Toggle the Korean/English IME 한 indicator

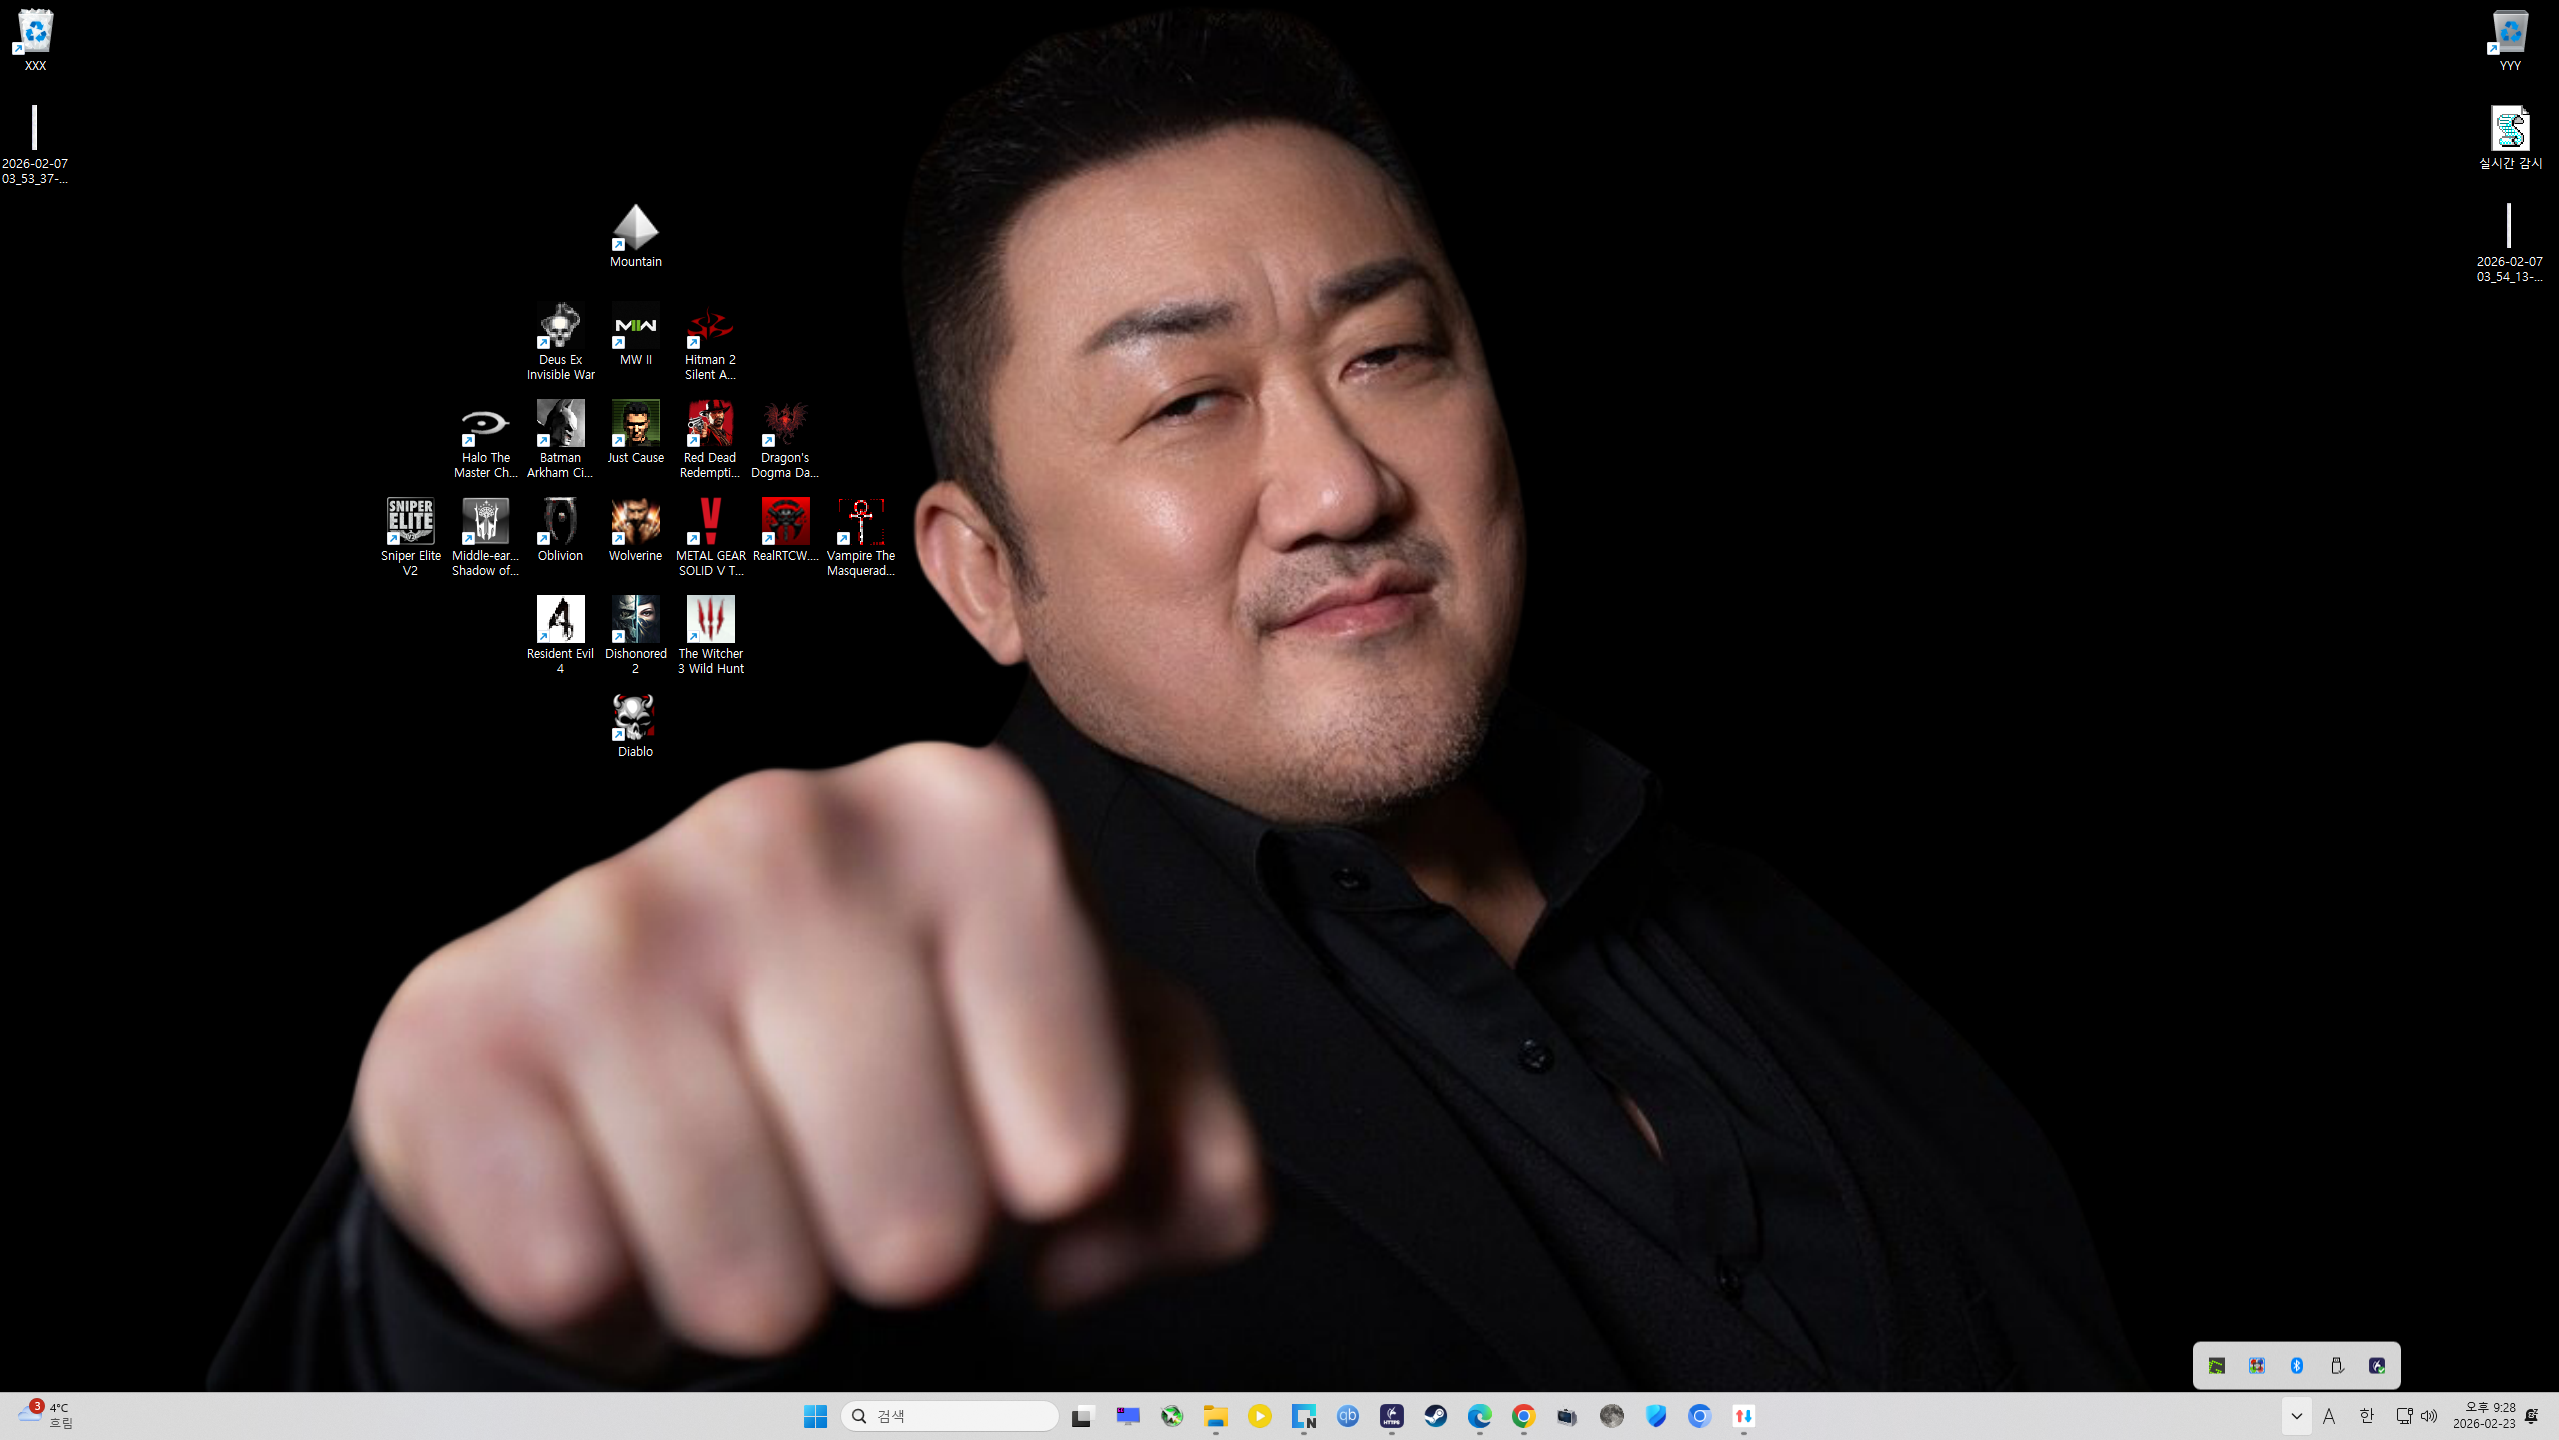point(2365,1416)
